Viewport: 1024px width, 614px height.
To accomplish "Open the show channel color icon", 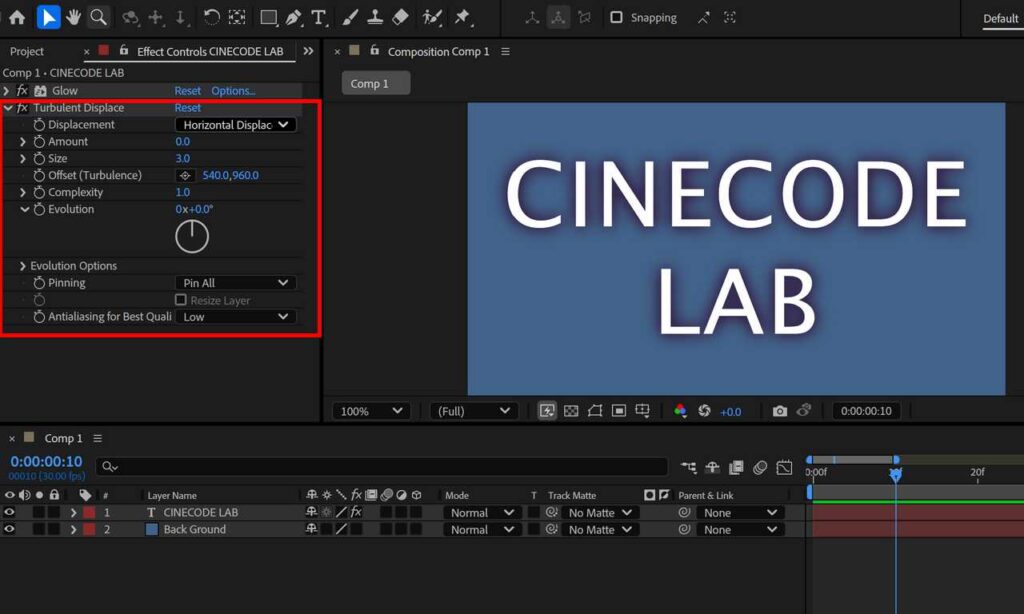I will point(680,411).
